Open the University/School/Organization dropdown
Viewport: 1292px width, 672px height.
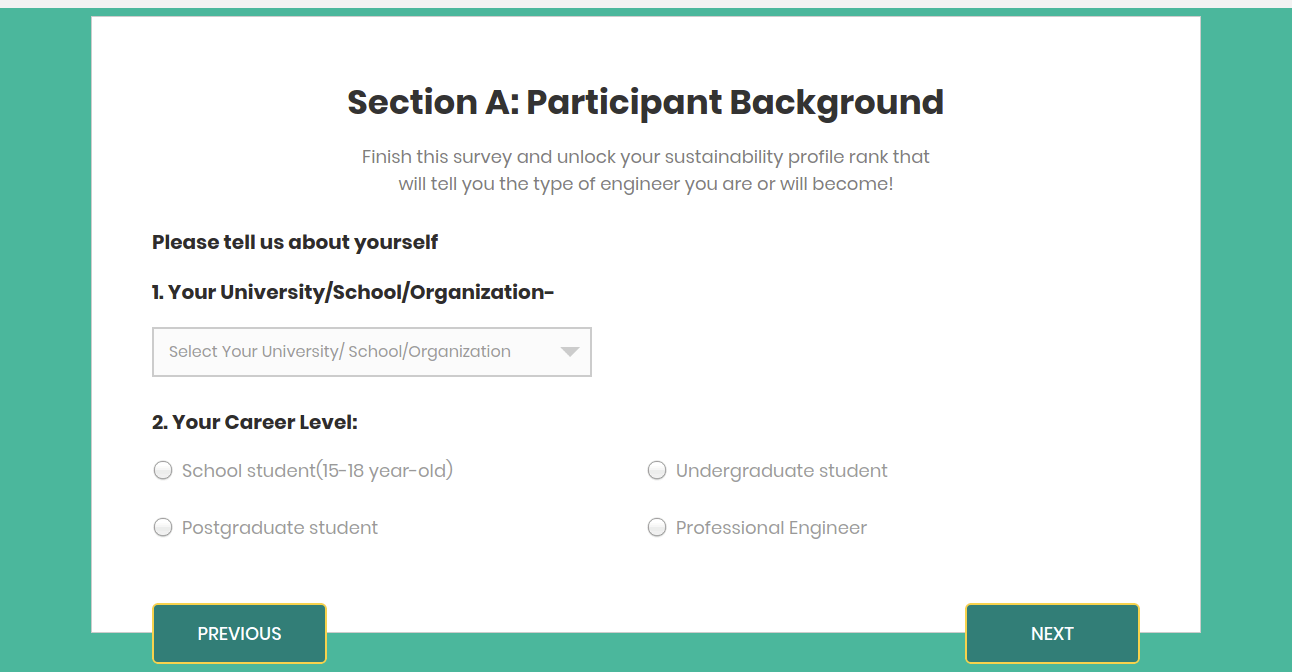[x=371, y=351]
